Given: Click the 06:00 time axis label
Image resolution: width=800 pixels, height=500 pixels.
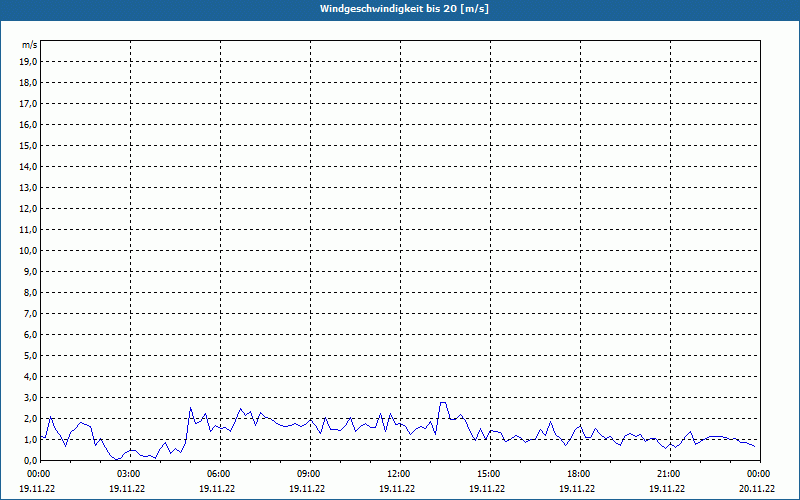Looking at the screenshot, I should (218, 474).
